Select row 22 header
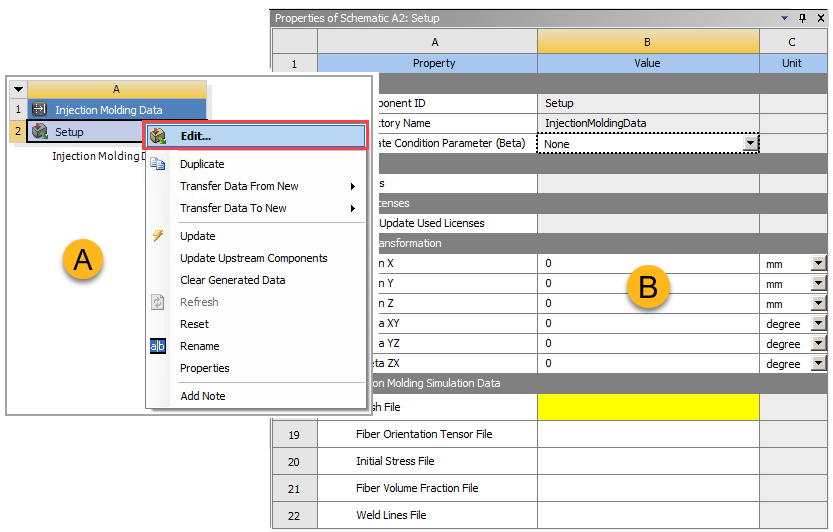 click(294, 516)
